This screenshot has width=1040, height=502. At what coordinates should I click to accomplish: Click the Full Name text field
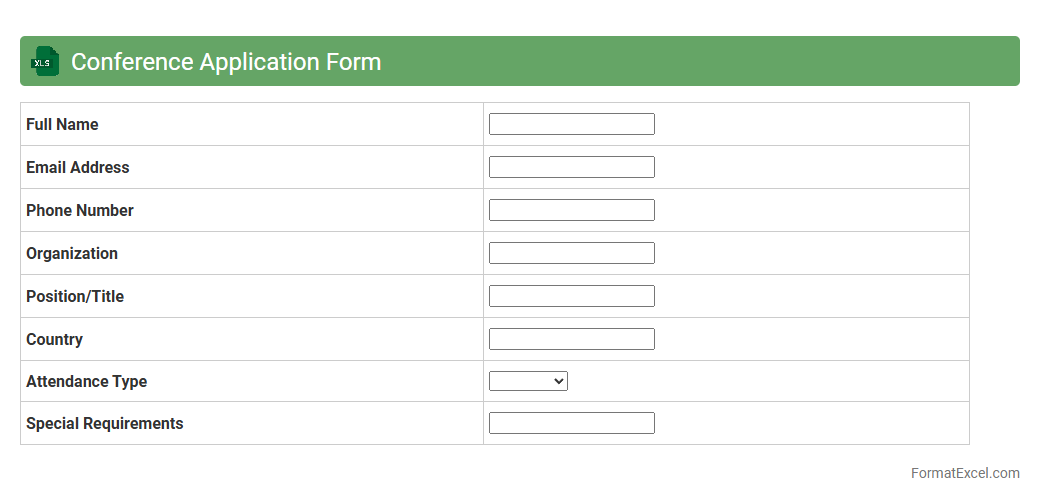571,124
